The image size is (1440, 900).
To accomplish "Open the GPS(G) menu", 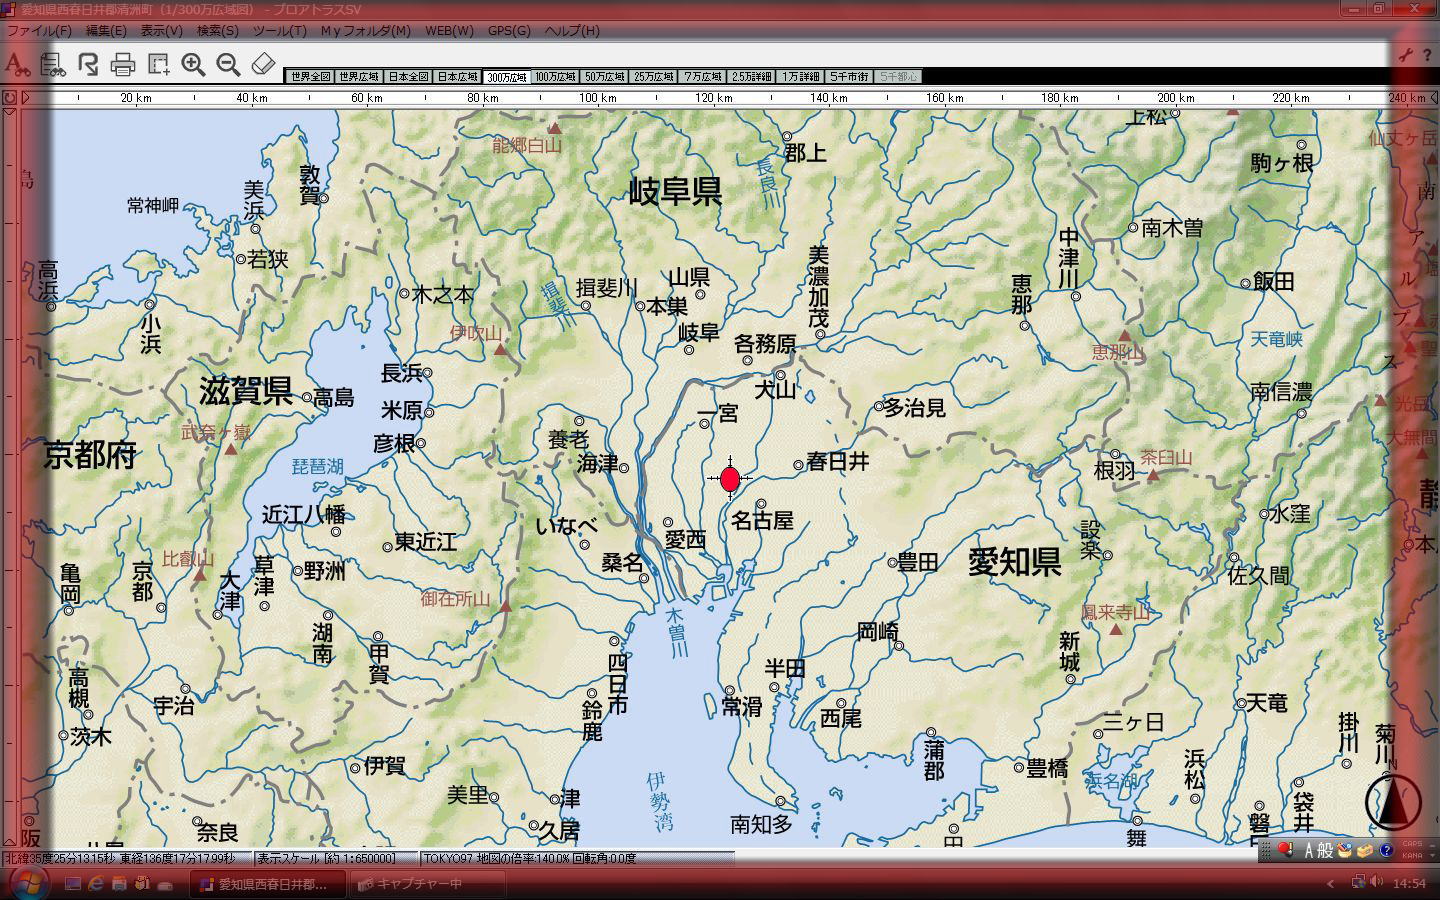I will [x=509, y=31].
